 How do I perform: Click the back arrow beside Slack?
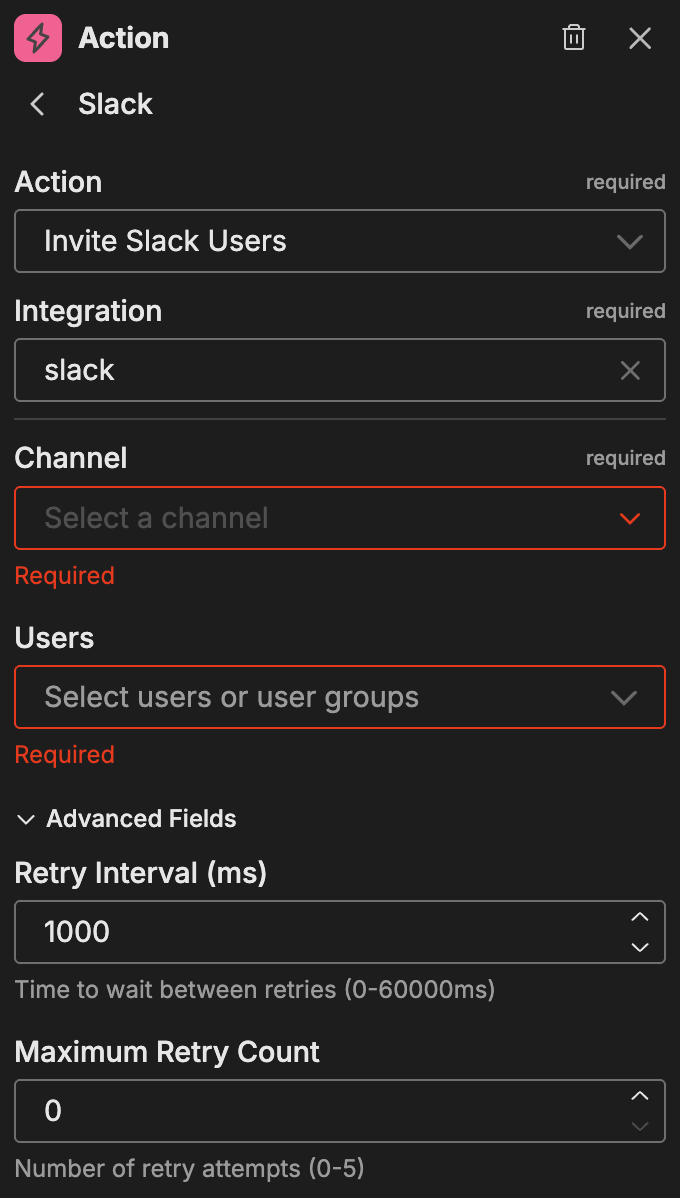pyautogui.click(x=36, y=103)
